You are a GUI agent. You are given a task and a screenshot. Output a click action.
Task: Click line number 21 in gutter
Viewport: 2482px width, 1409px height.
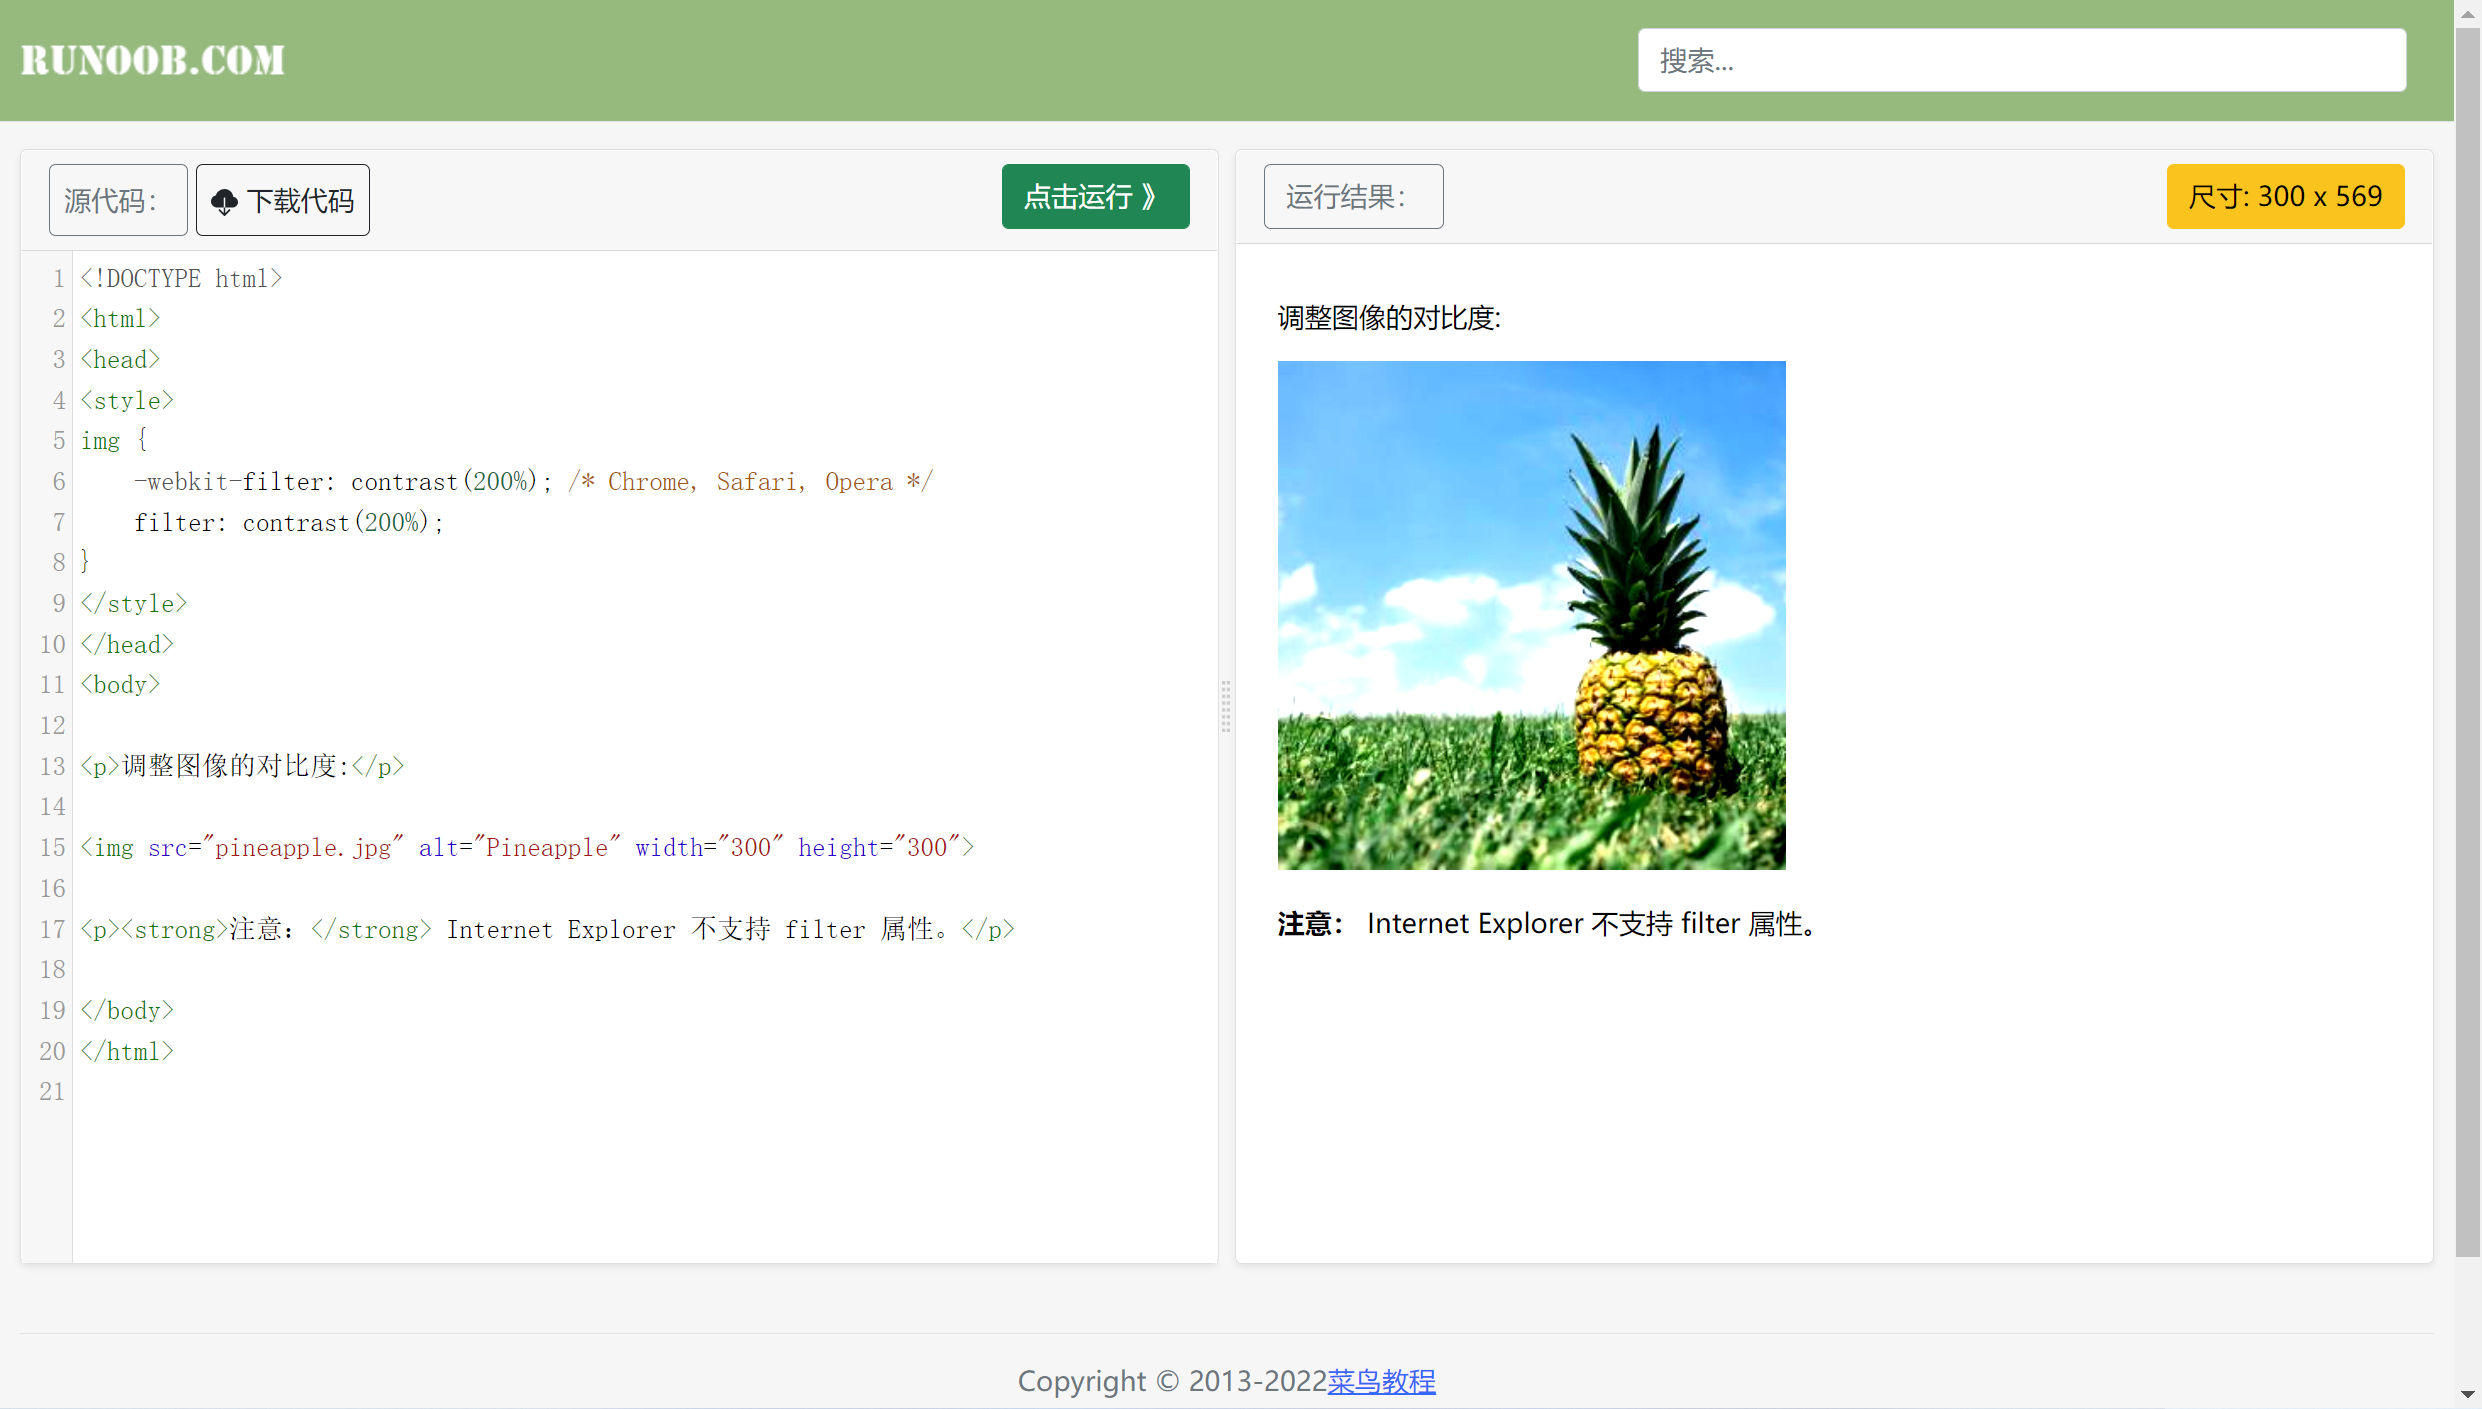click(x=52, y=1091)
